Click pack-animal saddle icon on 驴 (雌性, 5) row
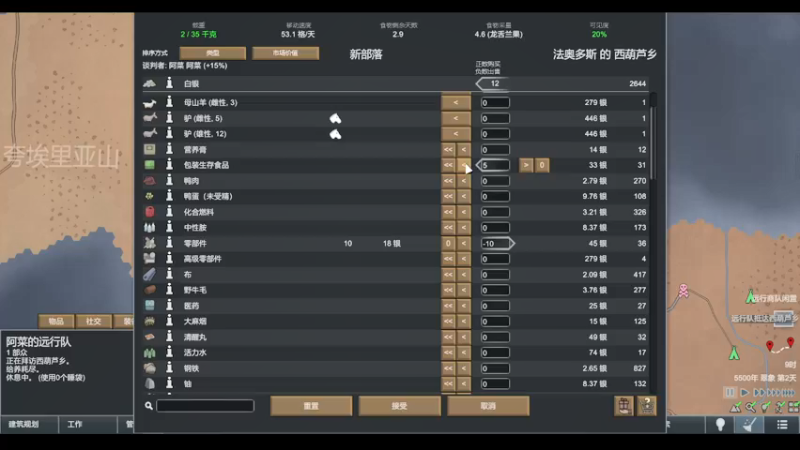This screenshot has height=450, width=800. (335, 118)
